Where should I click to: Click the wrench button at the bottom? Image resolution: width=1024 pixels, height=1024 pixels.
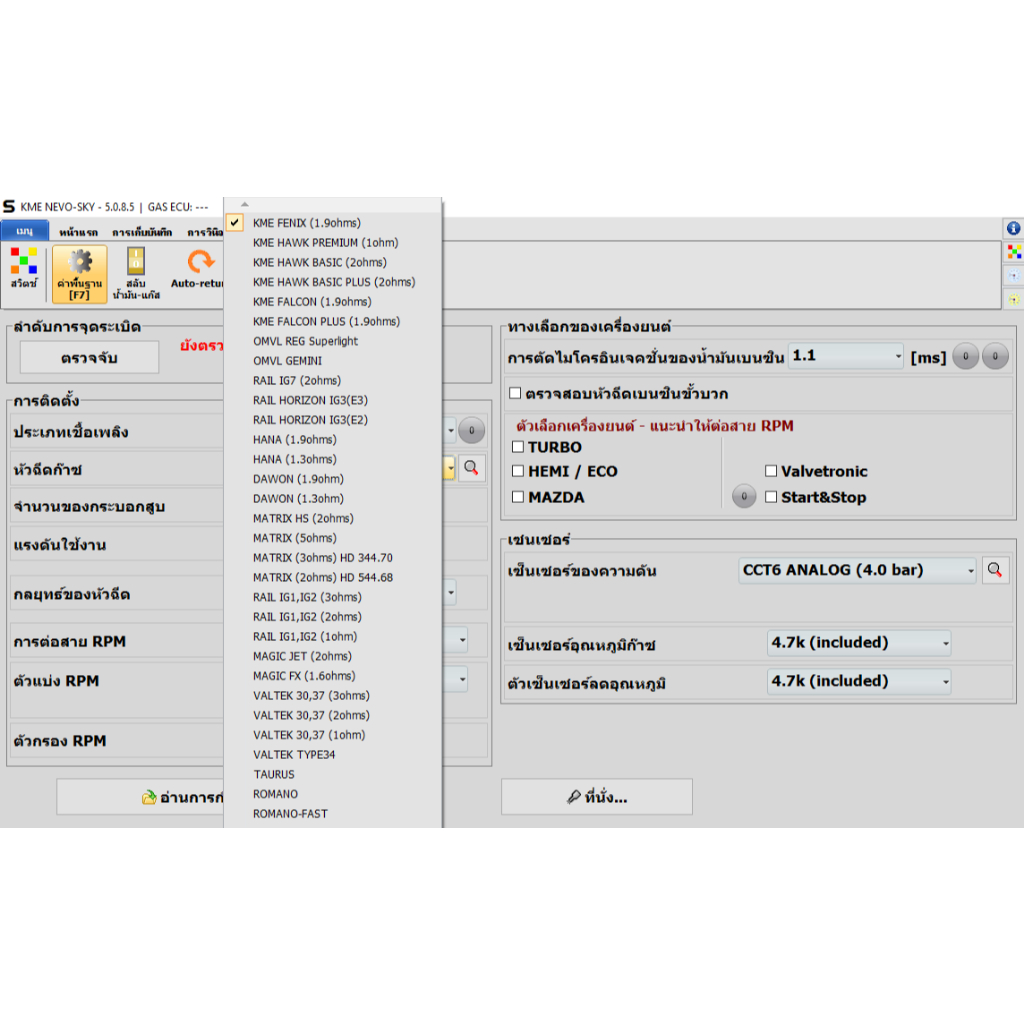point(597,797)
